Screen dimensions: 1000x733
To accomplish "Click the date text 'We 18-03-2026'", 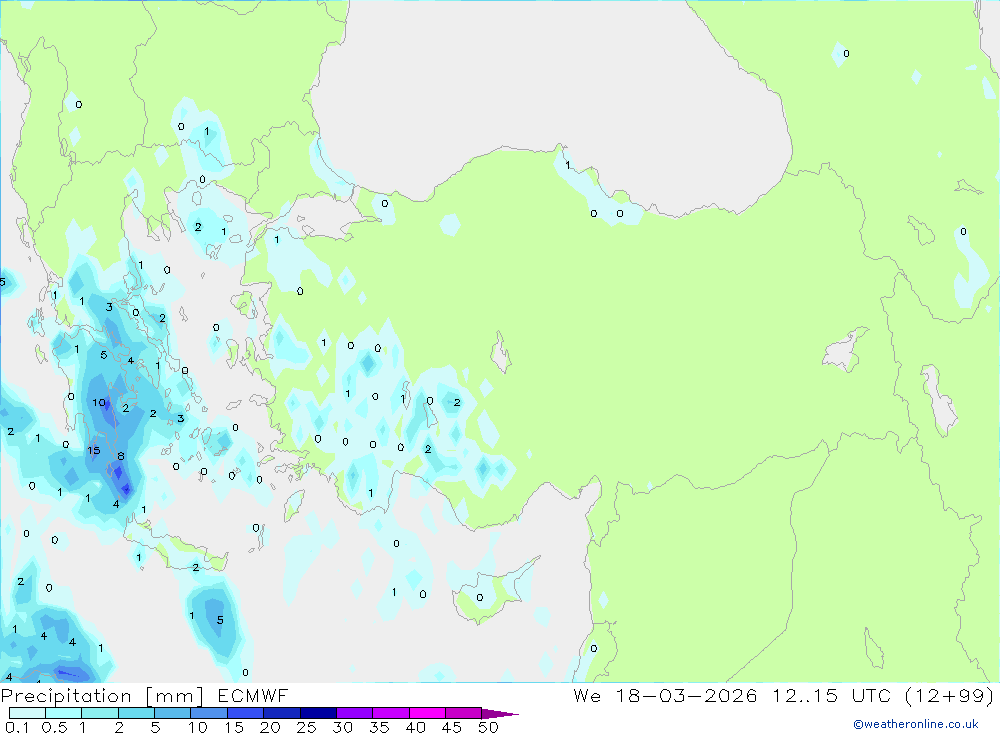I will (x=665, y=695).
